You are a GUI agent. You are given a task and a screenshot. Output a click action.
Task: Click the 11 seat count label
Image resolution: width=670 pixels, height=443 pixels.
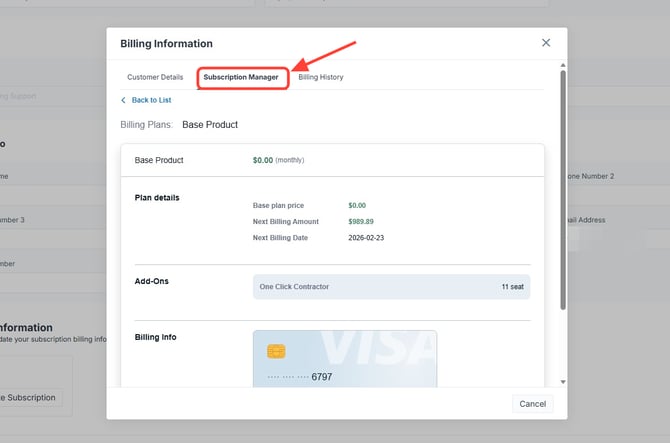coord(512,287)
